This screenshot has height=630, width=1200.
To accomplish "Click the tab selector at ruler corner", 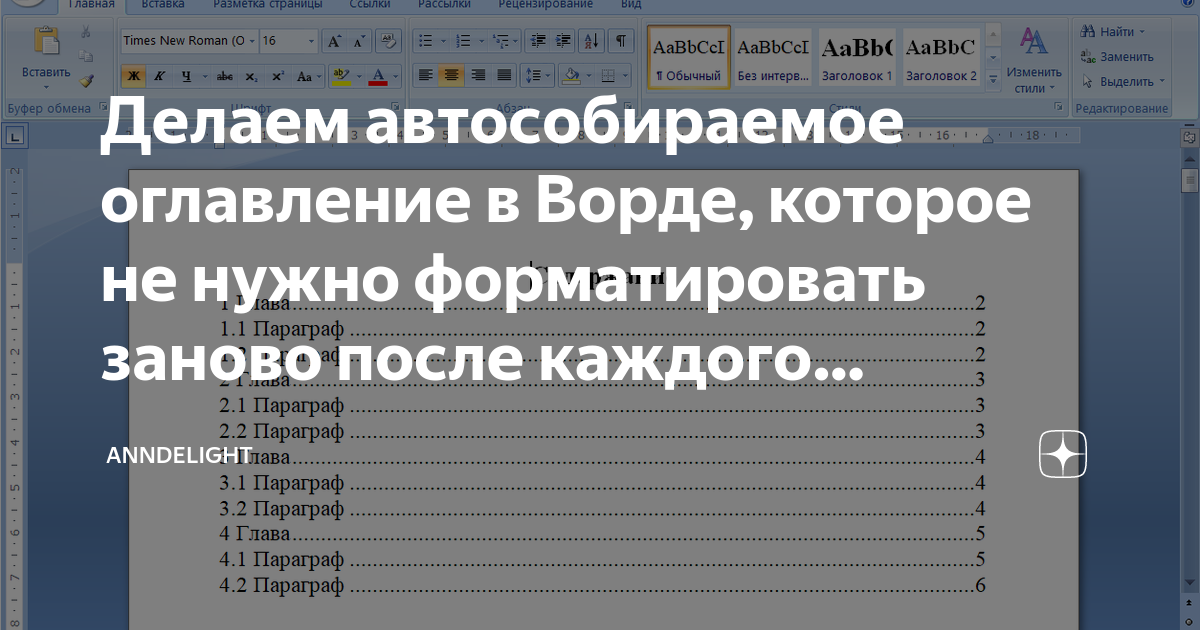I will pos(17,136).
